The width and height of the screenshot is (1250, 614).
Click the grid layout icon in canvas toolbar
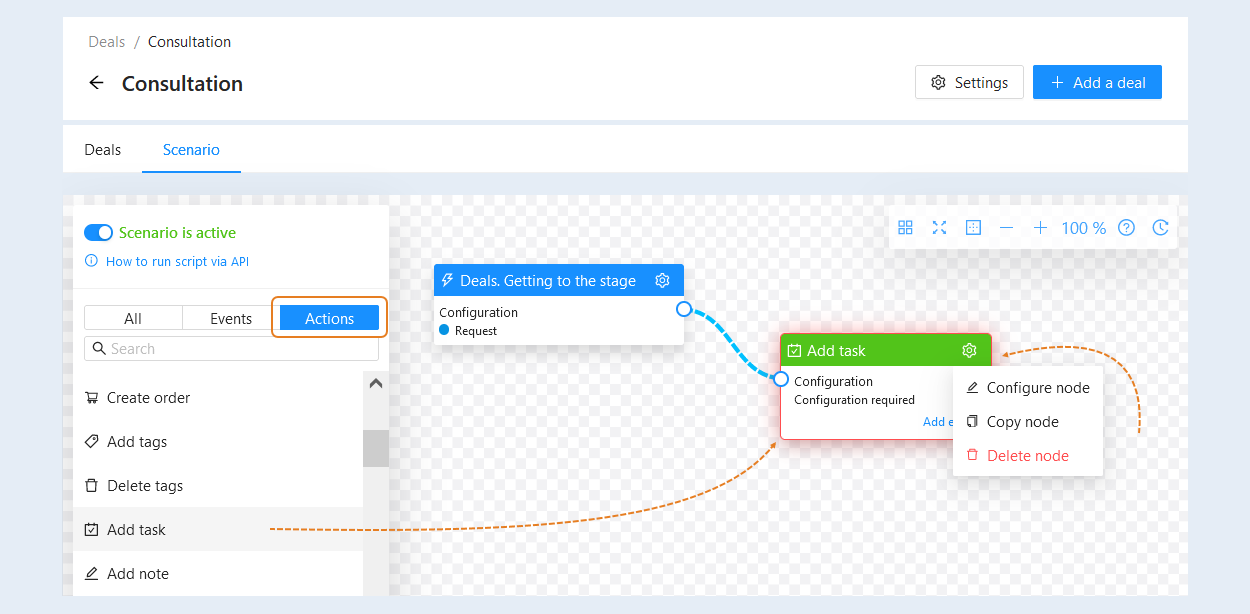click(x=905, y=228)
